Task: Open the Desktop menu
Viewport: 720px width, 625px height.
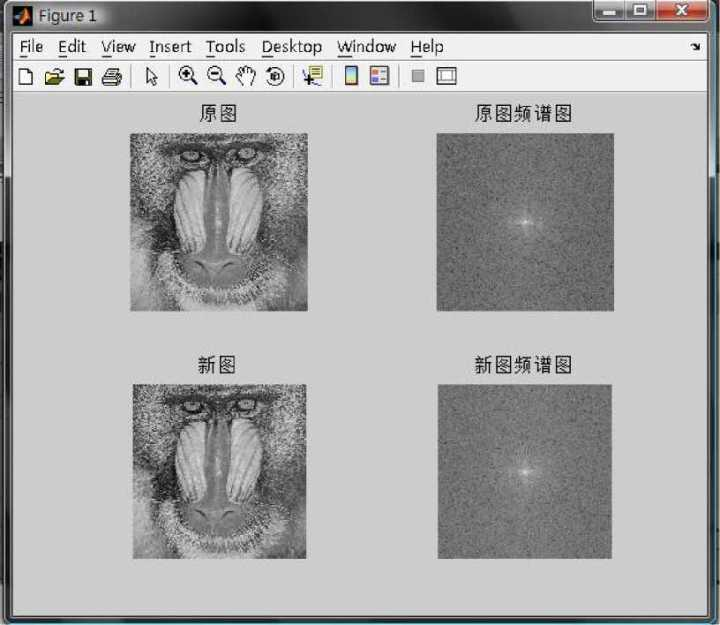Action: click(292, 47)
